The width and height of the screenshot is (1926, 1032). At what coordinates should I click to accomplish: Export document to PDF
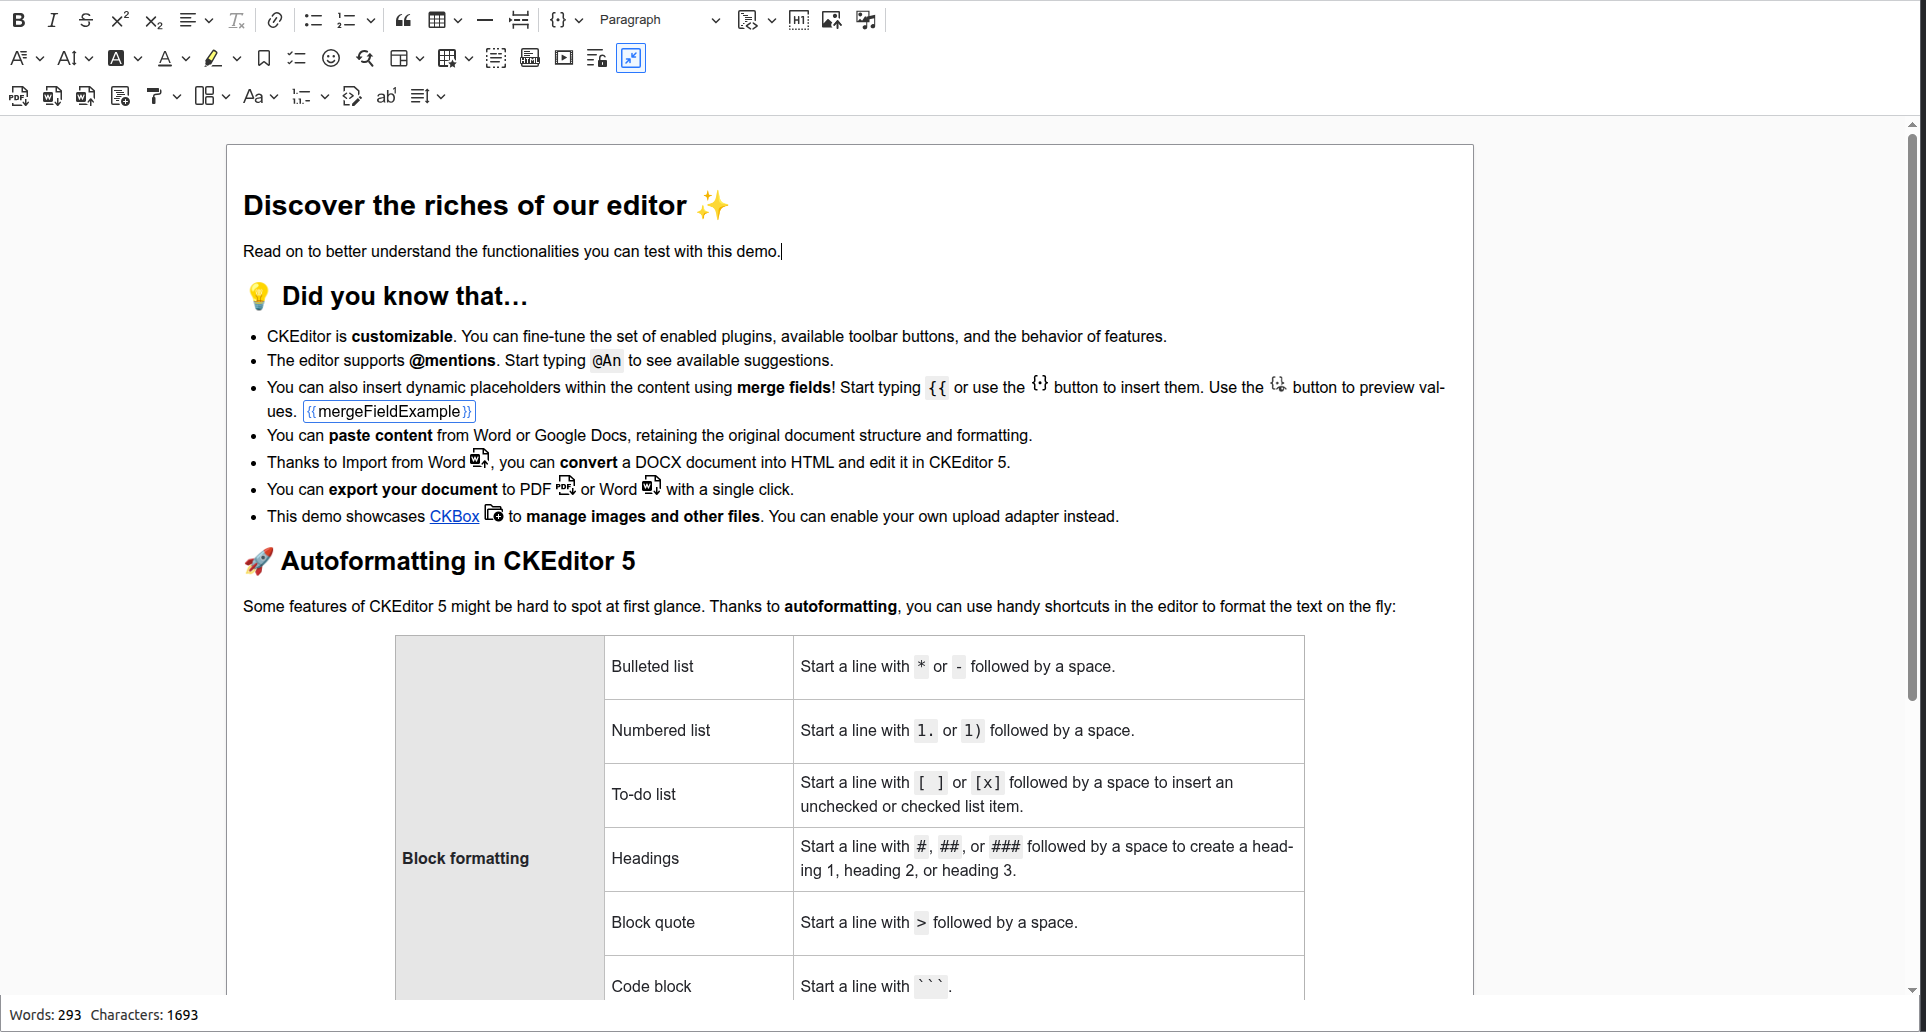[x=19, y=97]
